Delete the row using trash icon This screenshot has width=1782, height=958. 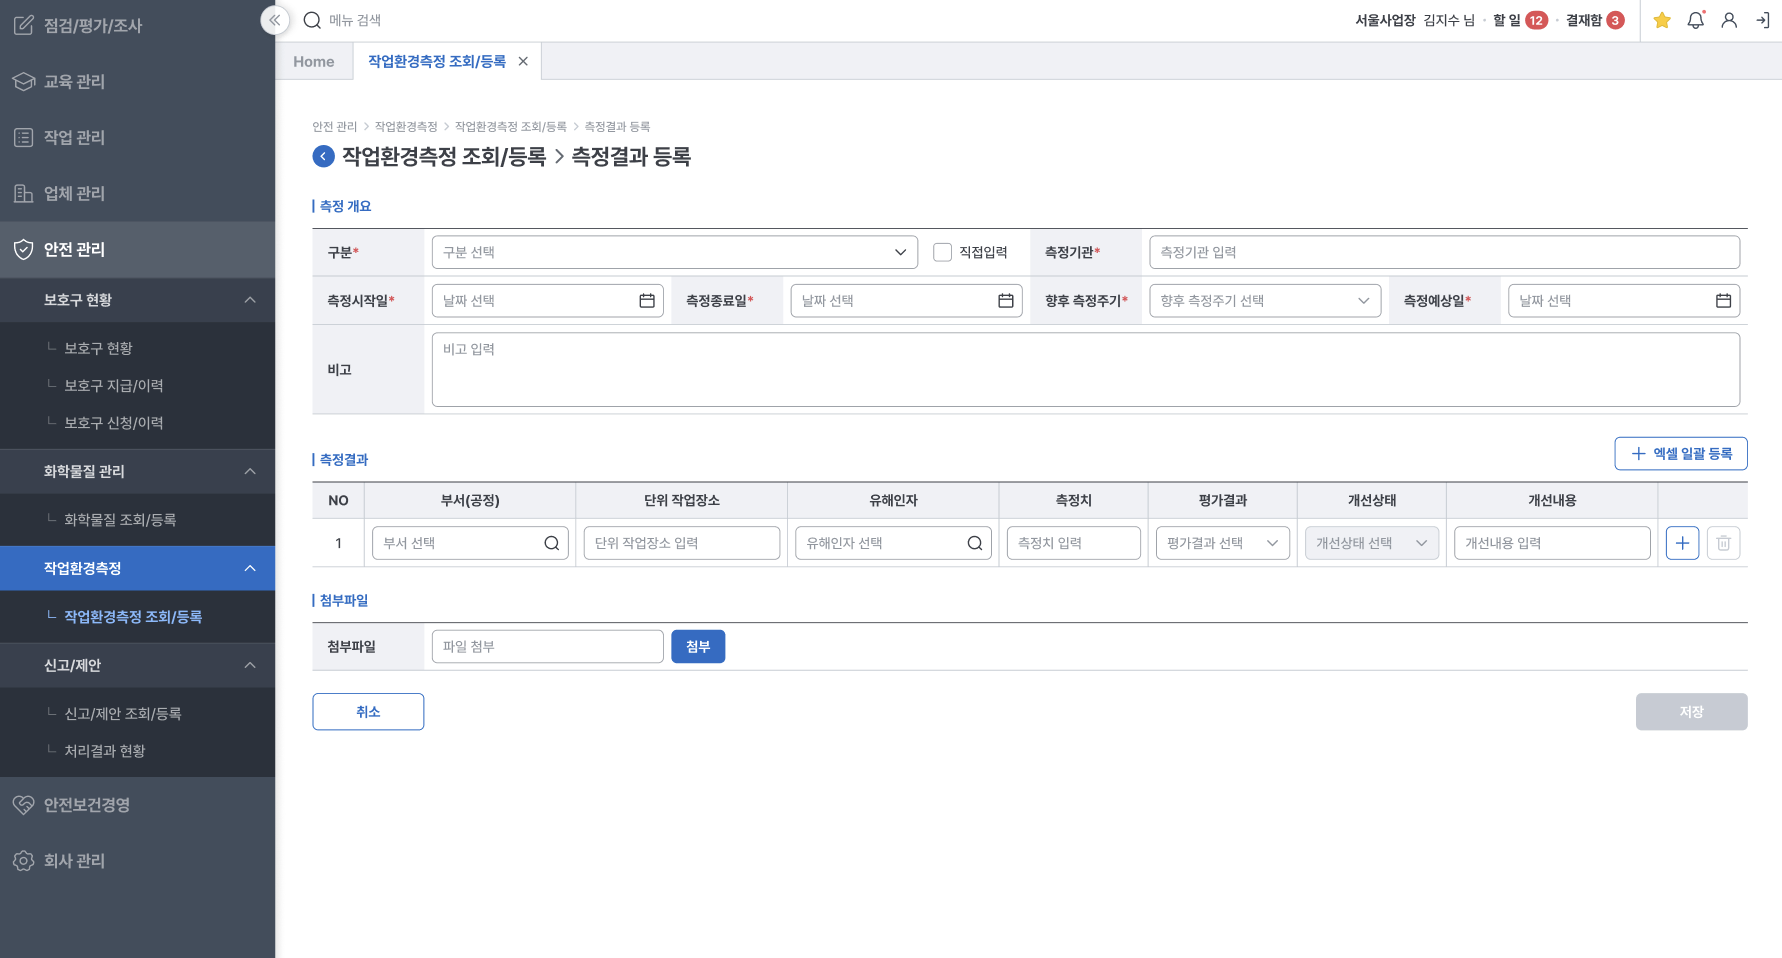click(x=1723, y=543)
